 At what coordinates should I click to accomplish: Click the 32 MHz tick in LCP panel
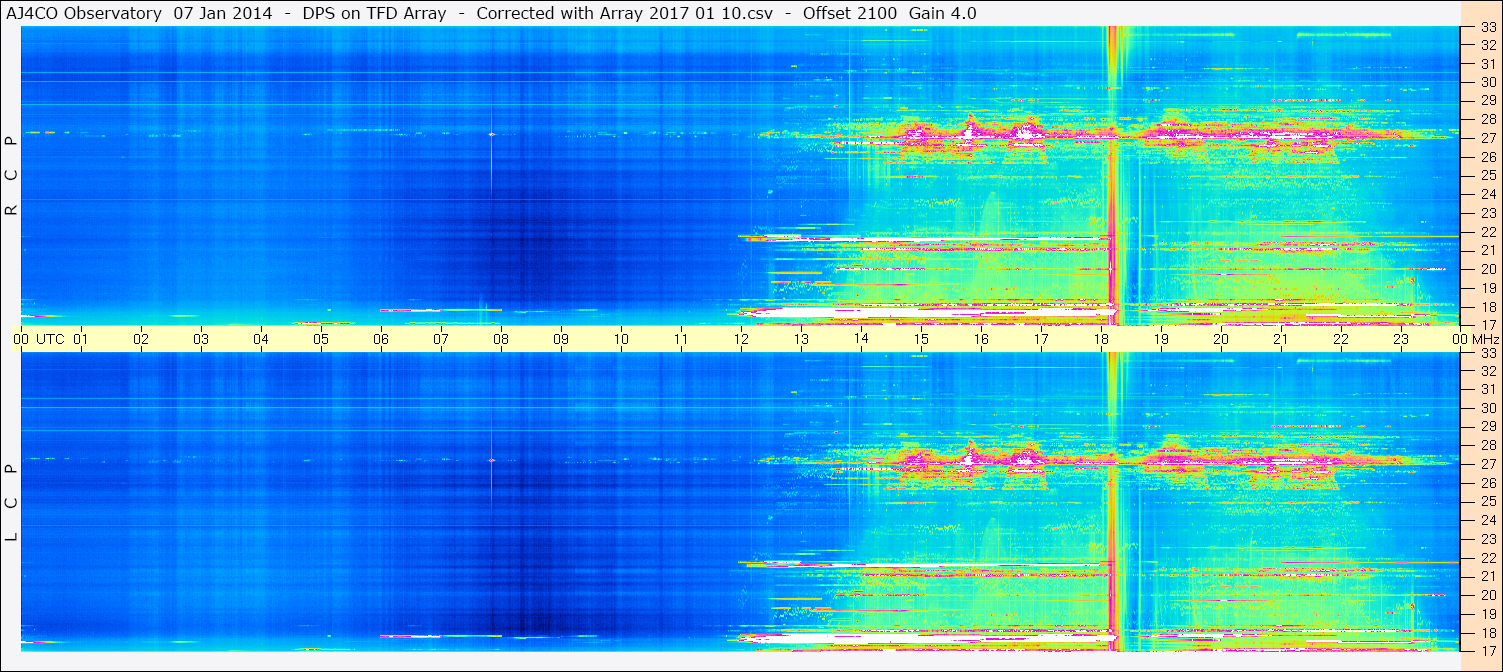point(1487,371)
